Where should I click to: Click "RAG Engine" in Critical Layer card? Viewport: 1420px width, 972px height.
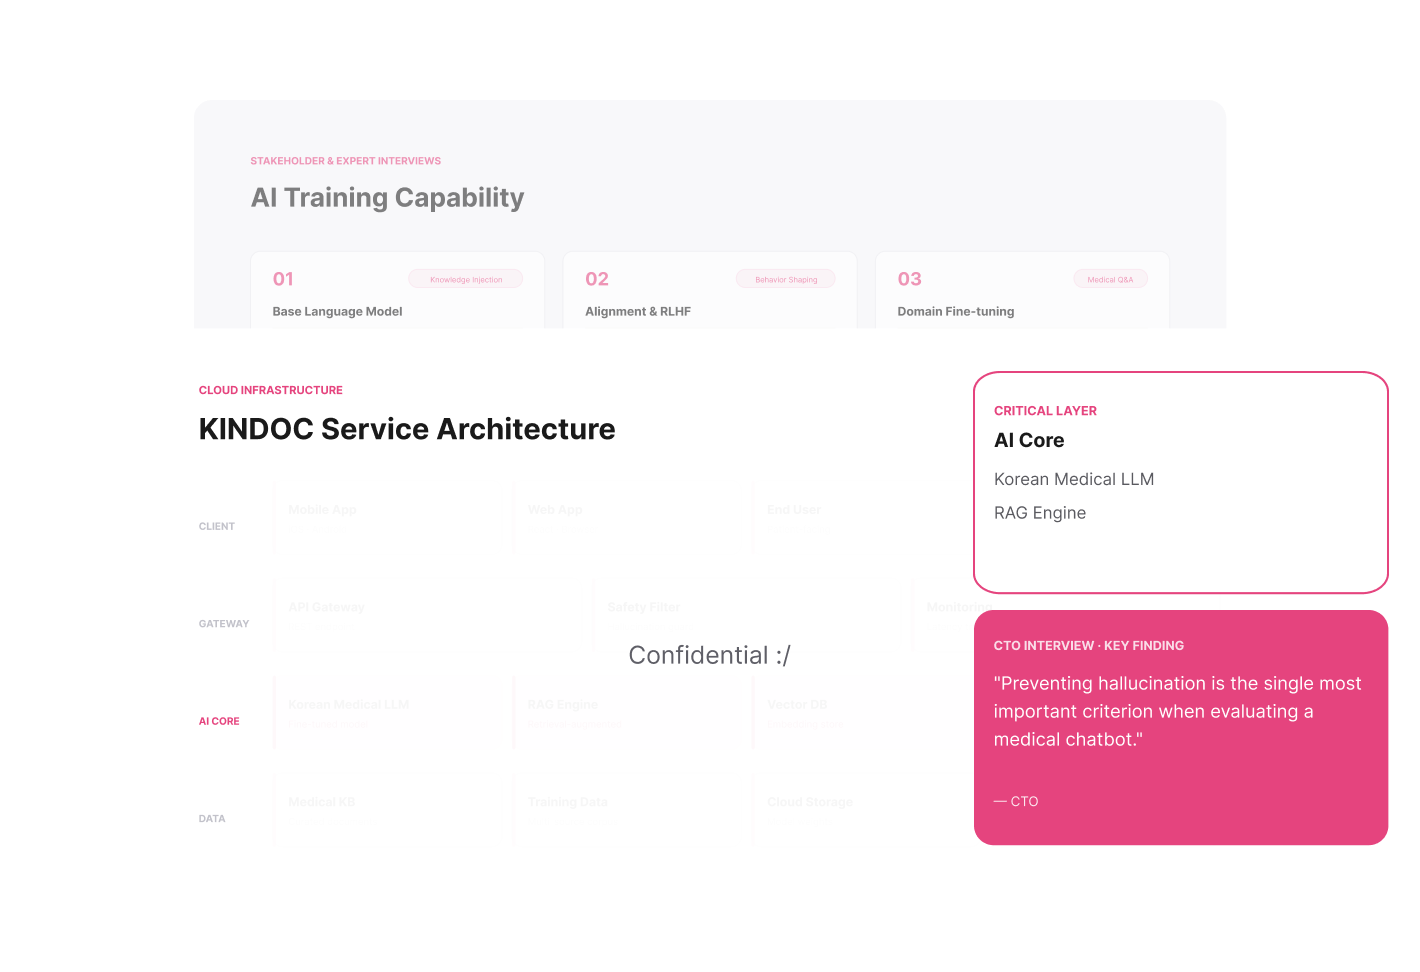pos(1040,513)
